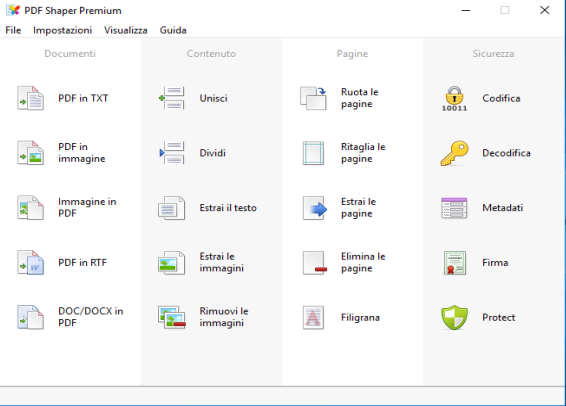Click the PDF in RTF icon

[31, 263]
